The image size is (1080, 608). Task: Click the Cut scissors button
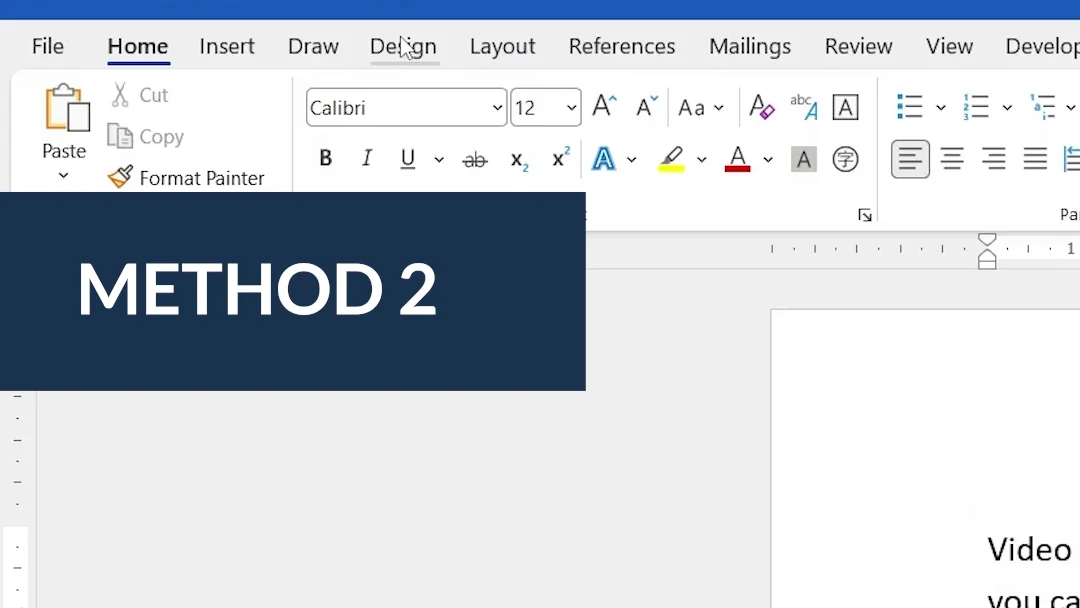tap(139, 95)
